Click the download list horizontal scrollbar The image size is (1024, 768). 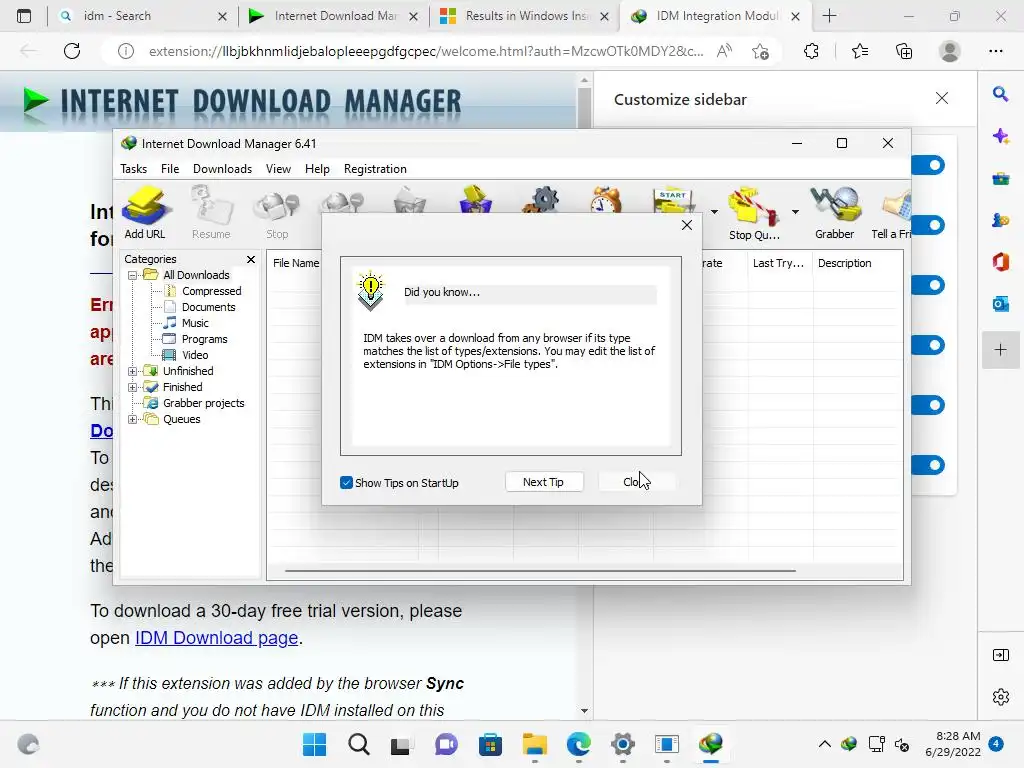(x=539, y=571)
